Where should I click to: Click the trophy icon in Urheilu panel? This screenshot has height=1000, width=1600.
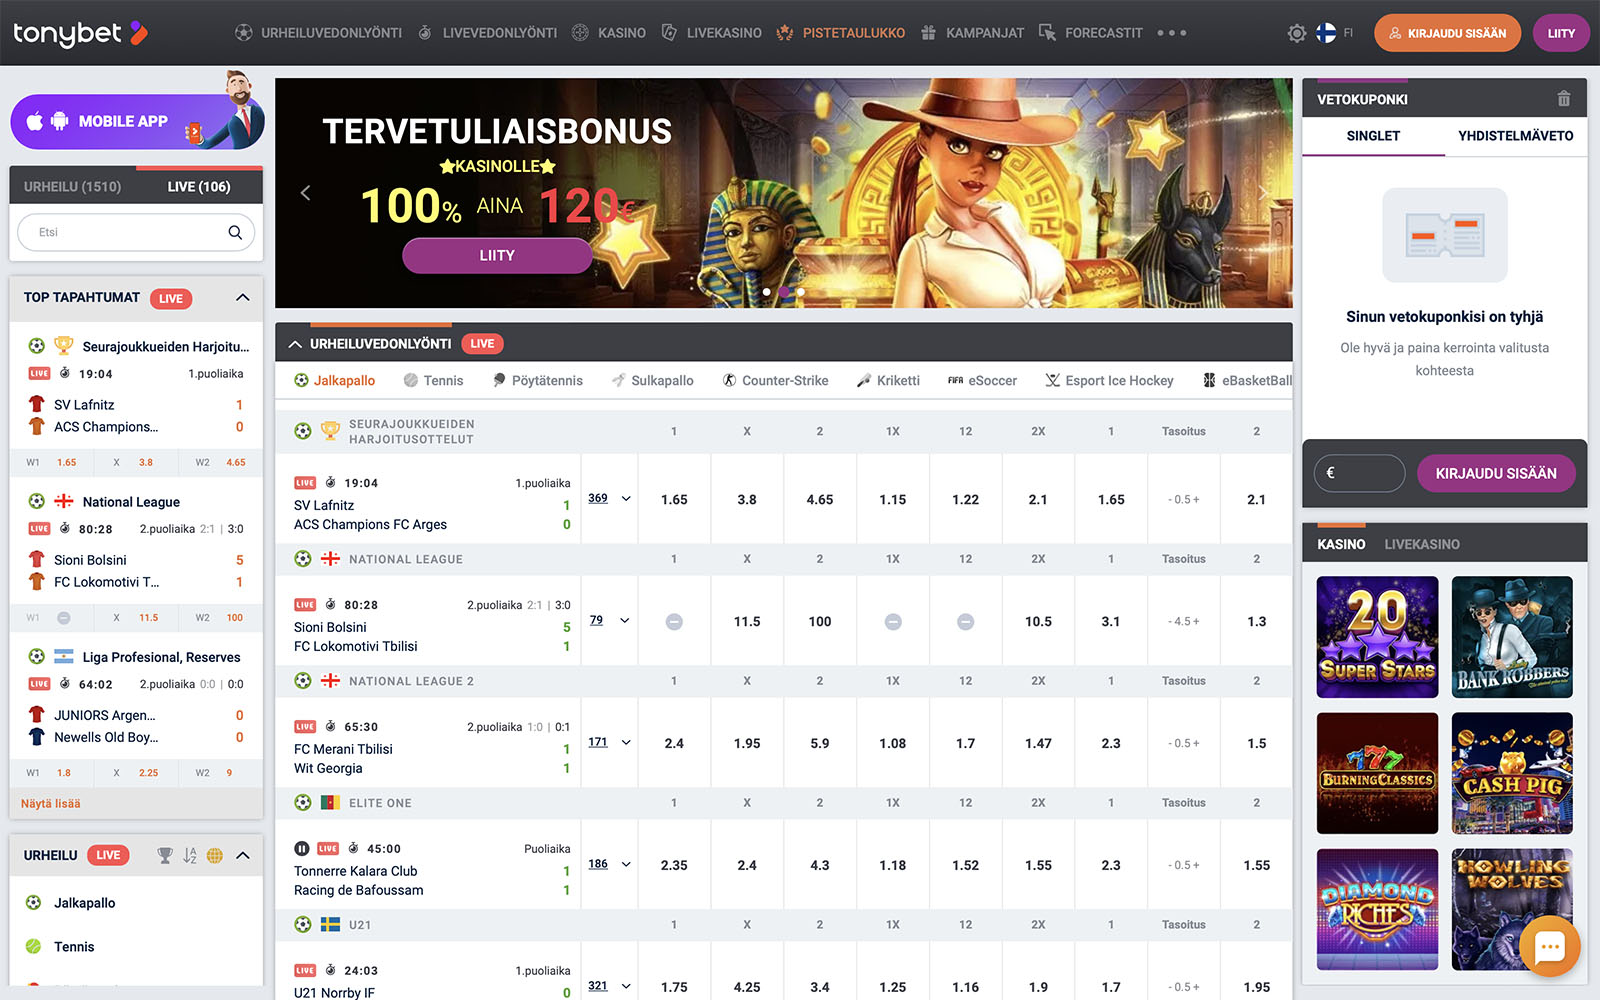pos(165,856)
